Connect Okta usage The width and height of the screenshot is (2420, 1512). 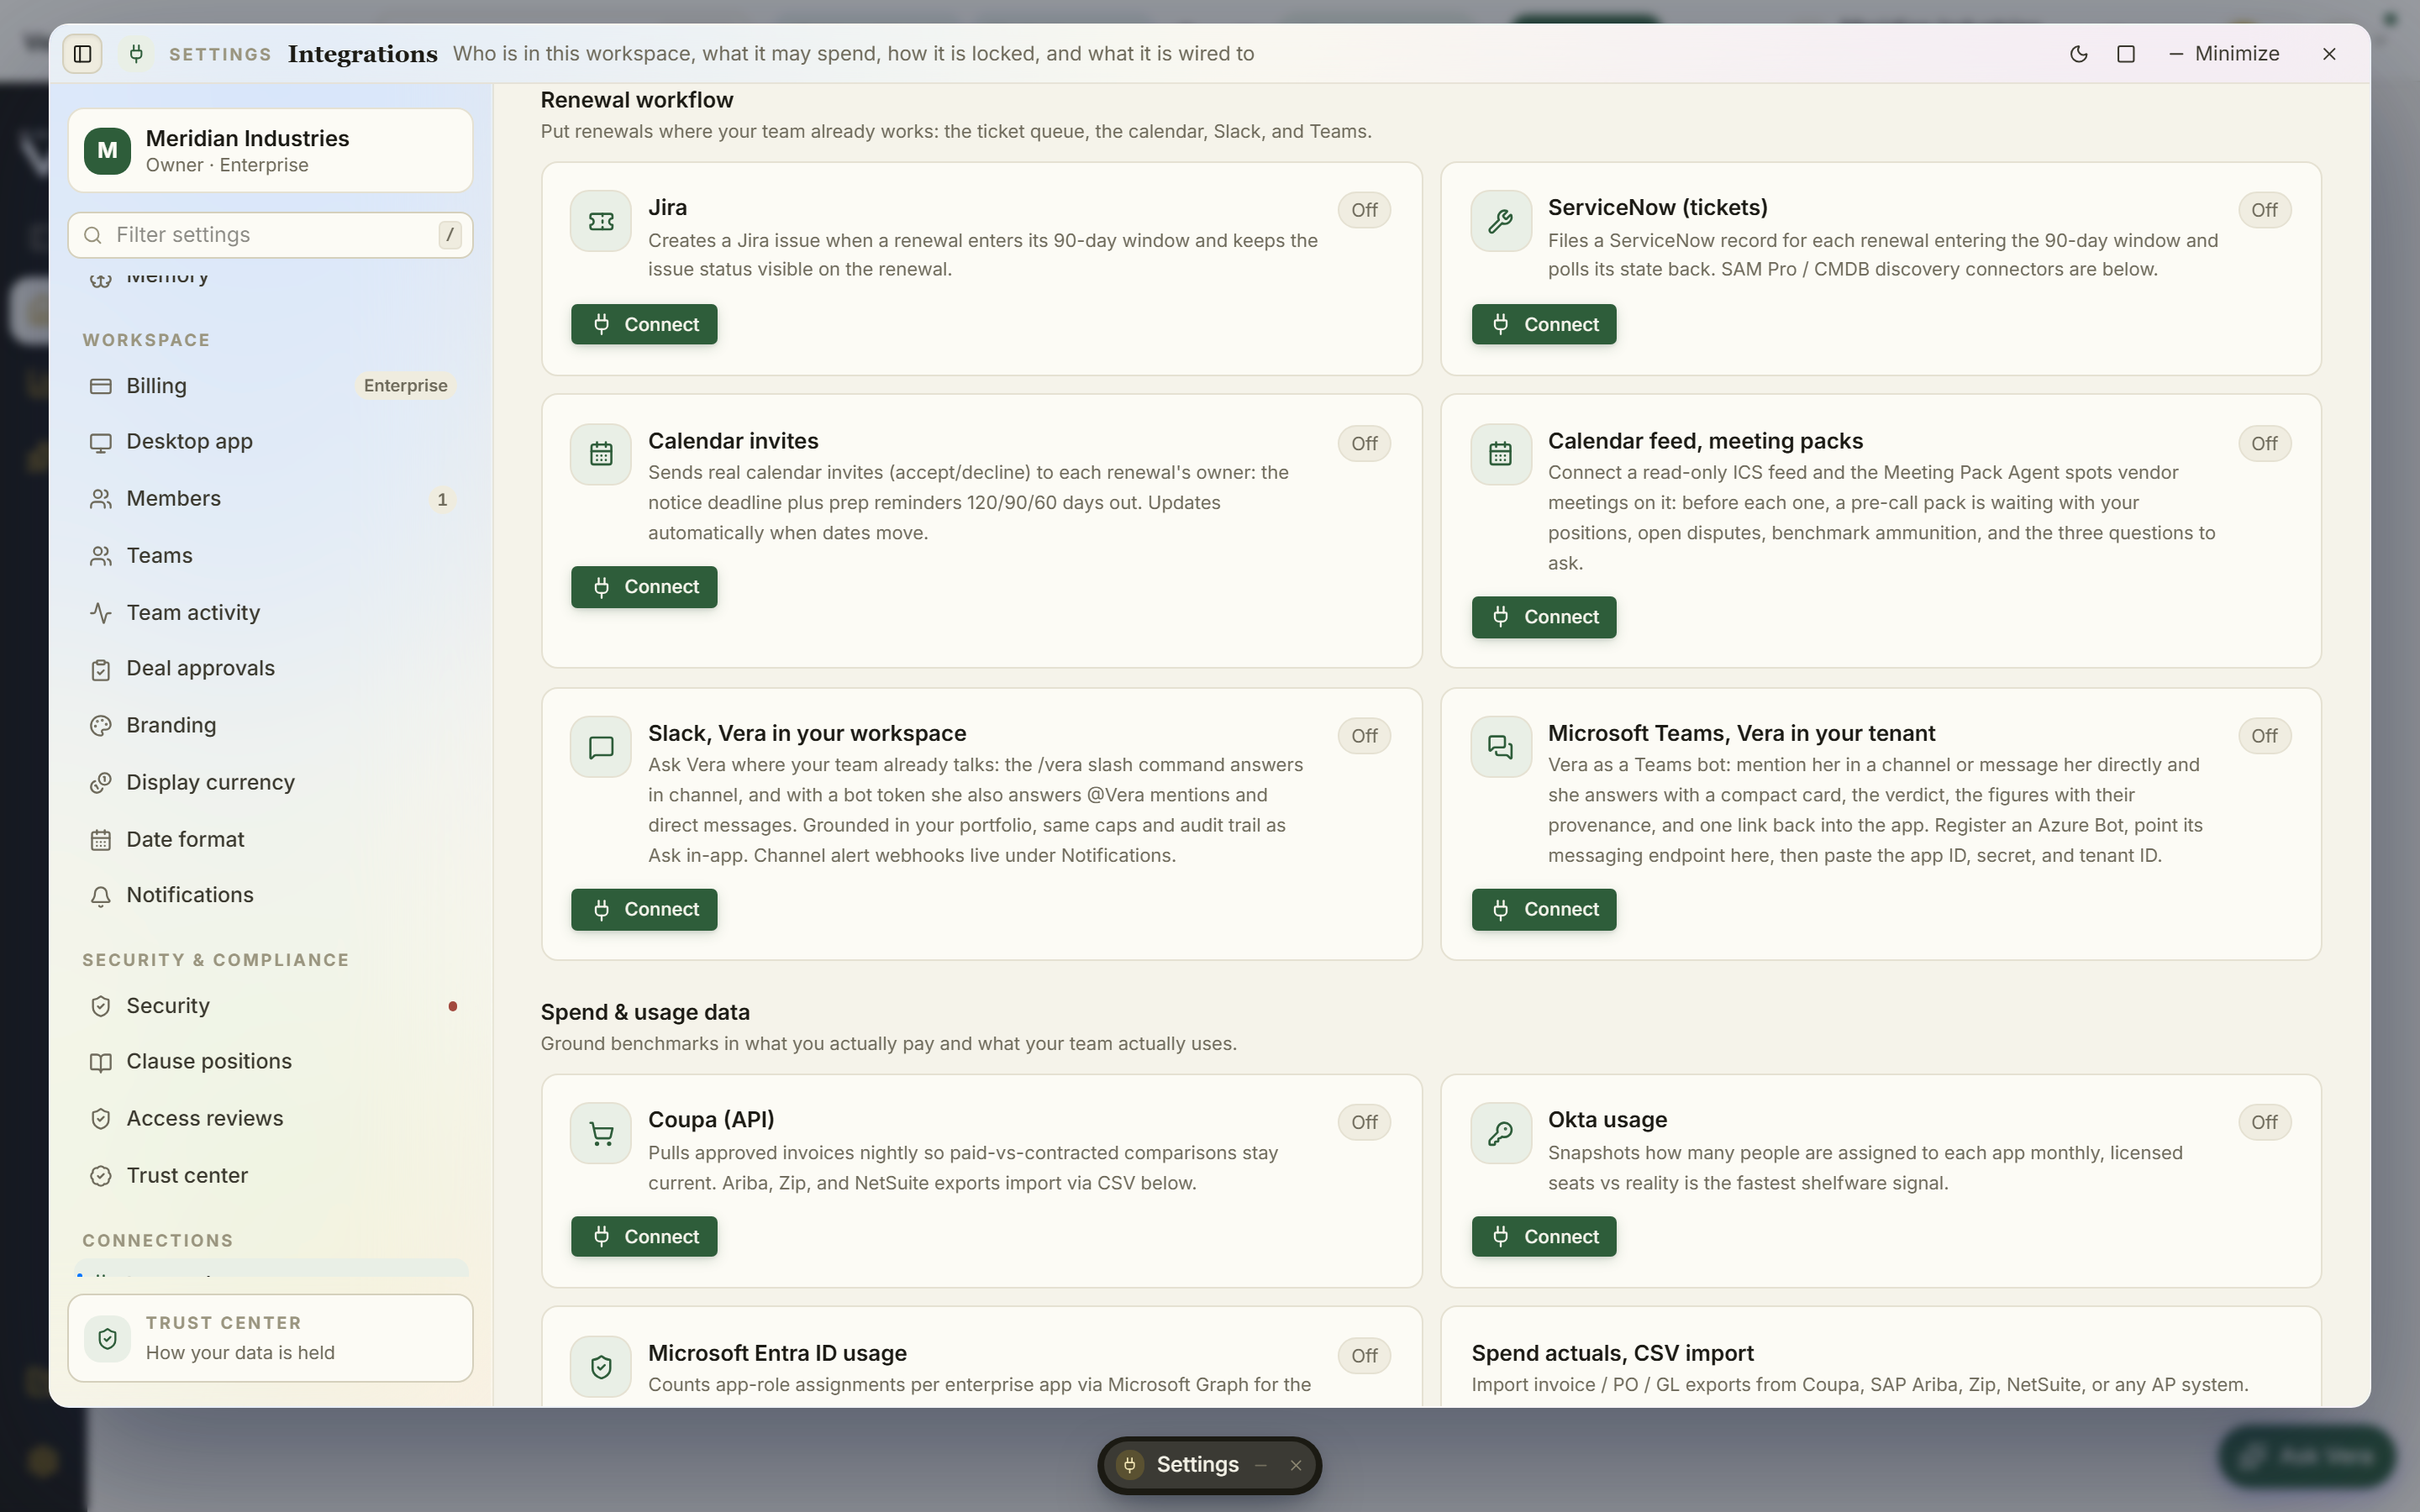pyautogui.click(x=1543, y=1237)
